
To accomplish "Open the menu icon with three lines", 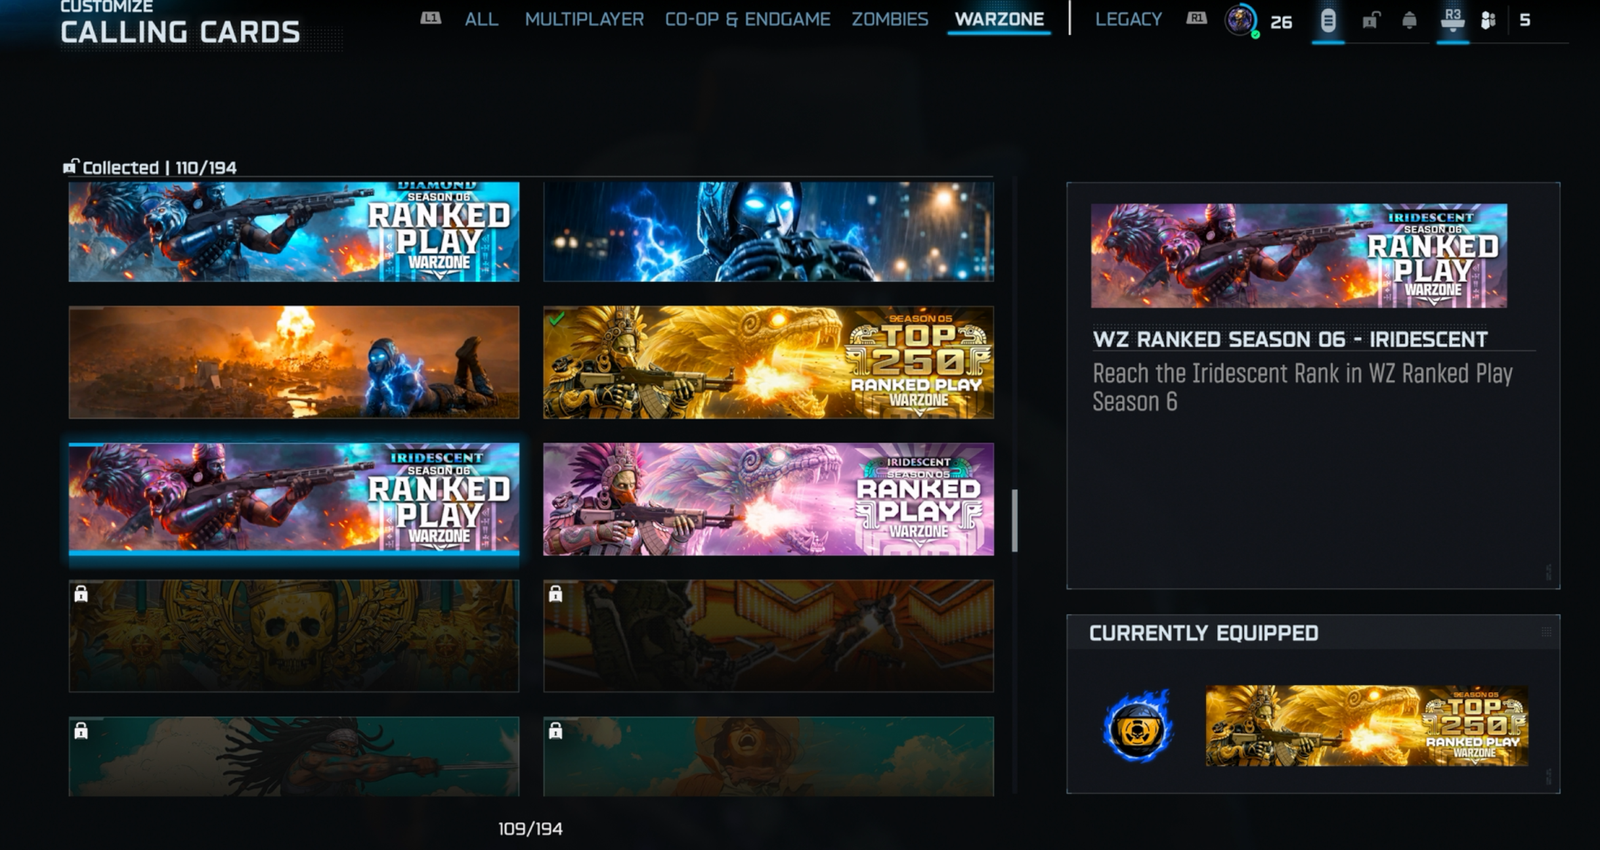I will point(1328,20).
